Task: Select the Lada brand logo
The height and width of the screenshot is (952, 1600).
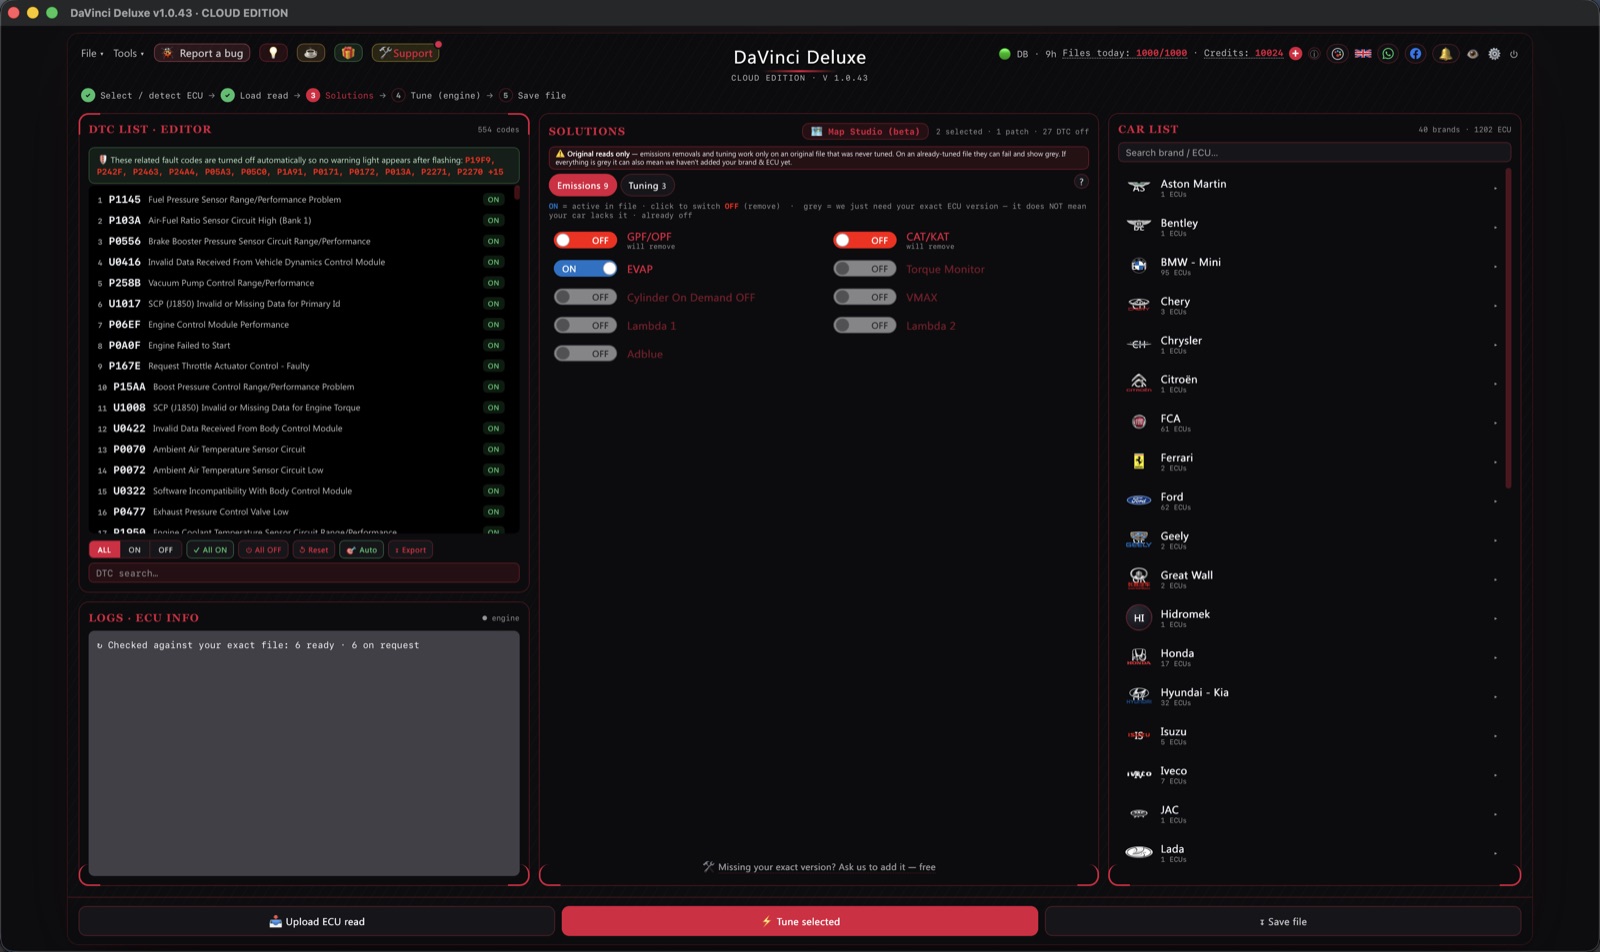Action: click(x=1139, y=852)
